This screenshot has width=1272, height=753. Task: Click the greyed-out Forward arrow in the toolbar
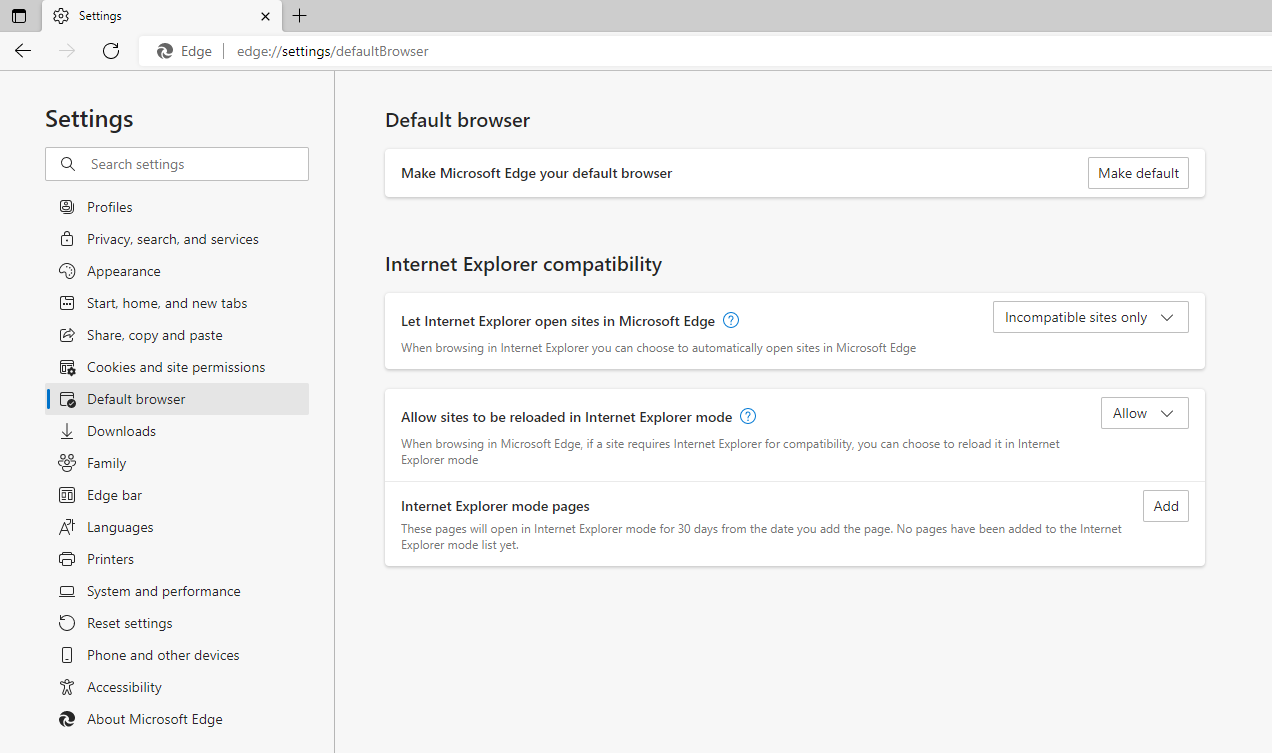click(x=67, y=51)
